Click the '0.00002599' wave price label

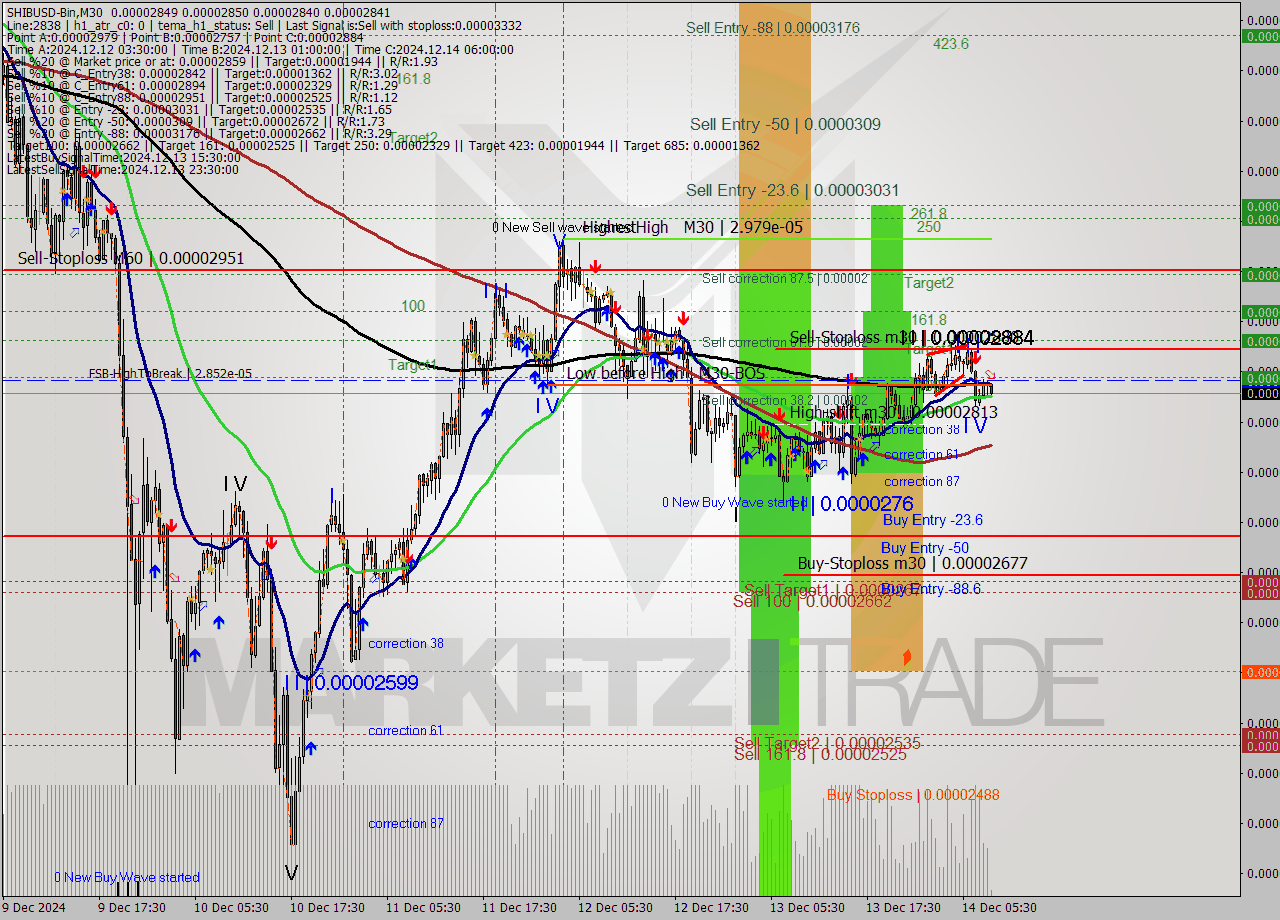click(x=366, y=683)
